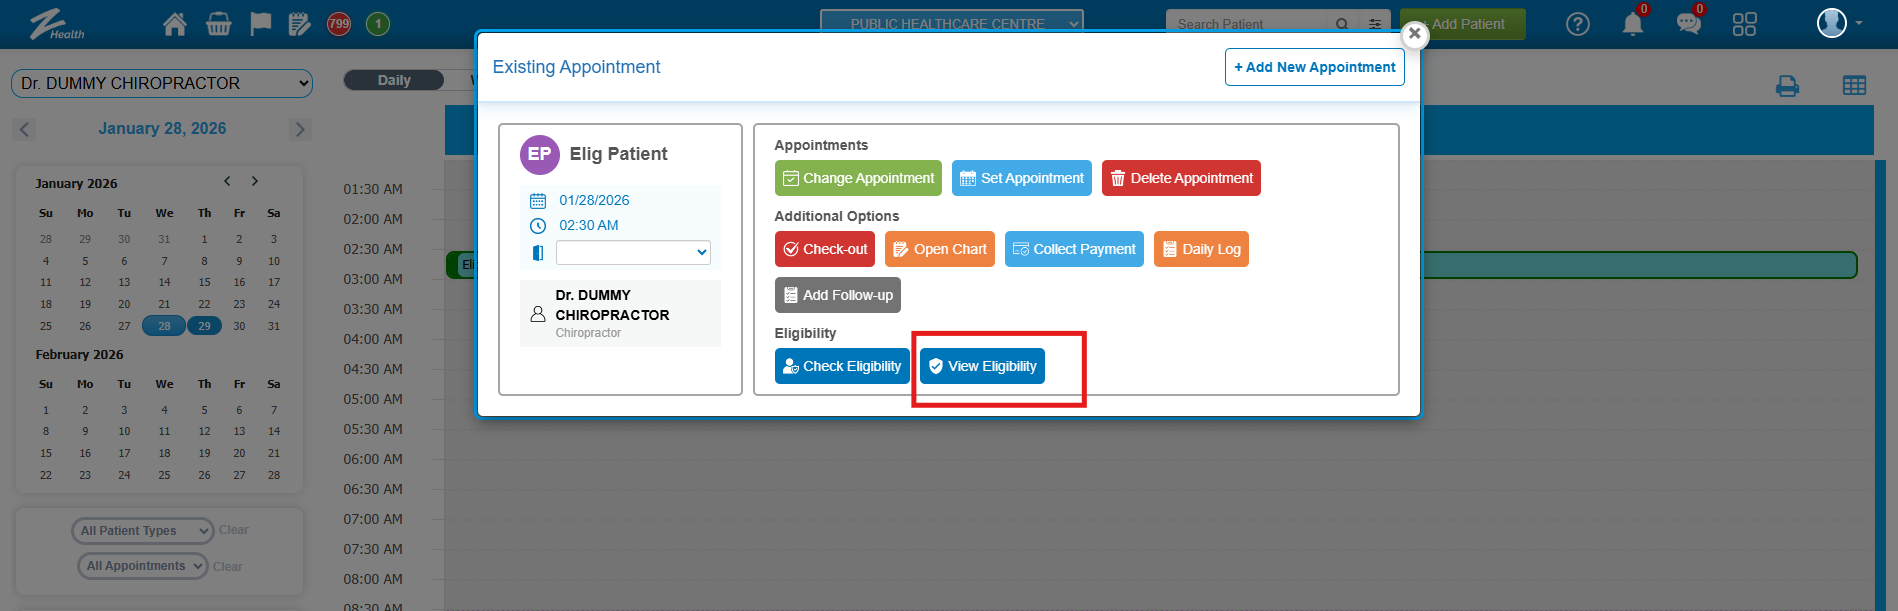Open the apps grid icon
This screenshot has height=611, width=1898.
[1744, 24]
